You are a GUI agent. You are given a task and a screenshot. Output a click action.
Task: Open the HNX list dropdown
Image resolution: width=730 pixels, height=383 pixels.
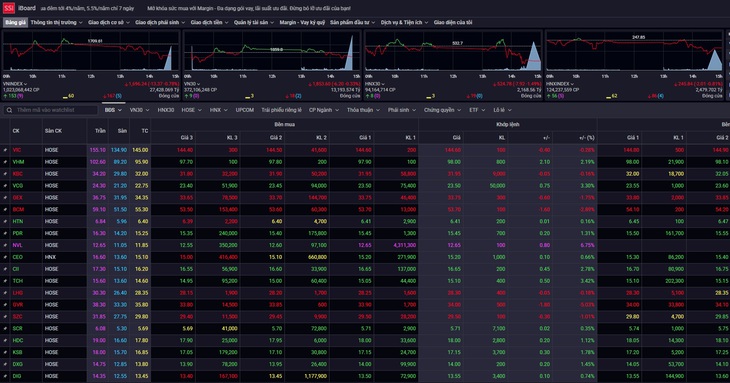(x=218, y=110)
